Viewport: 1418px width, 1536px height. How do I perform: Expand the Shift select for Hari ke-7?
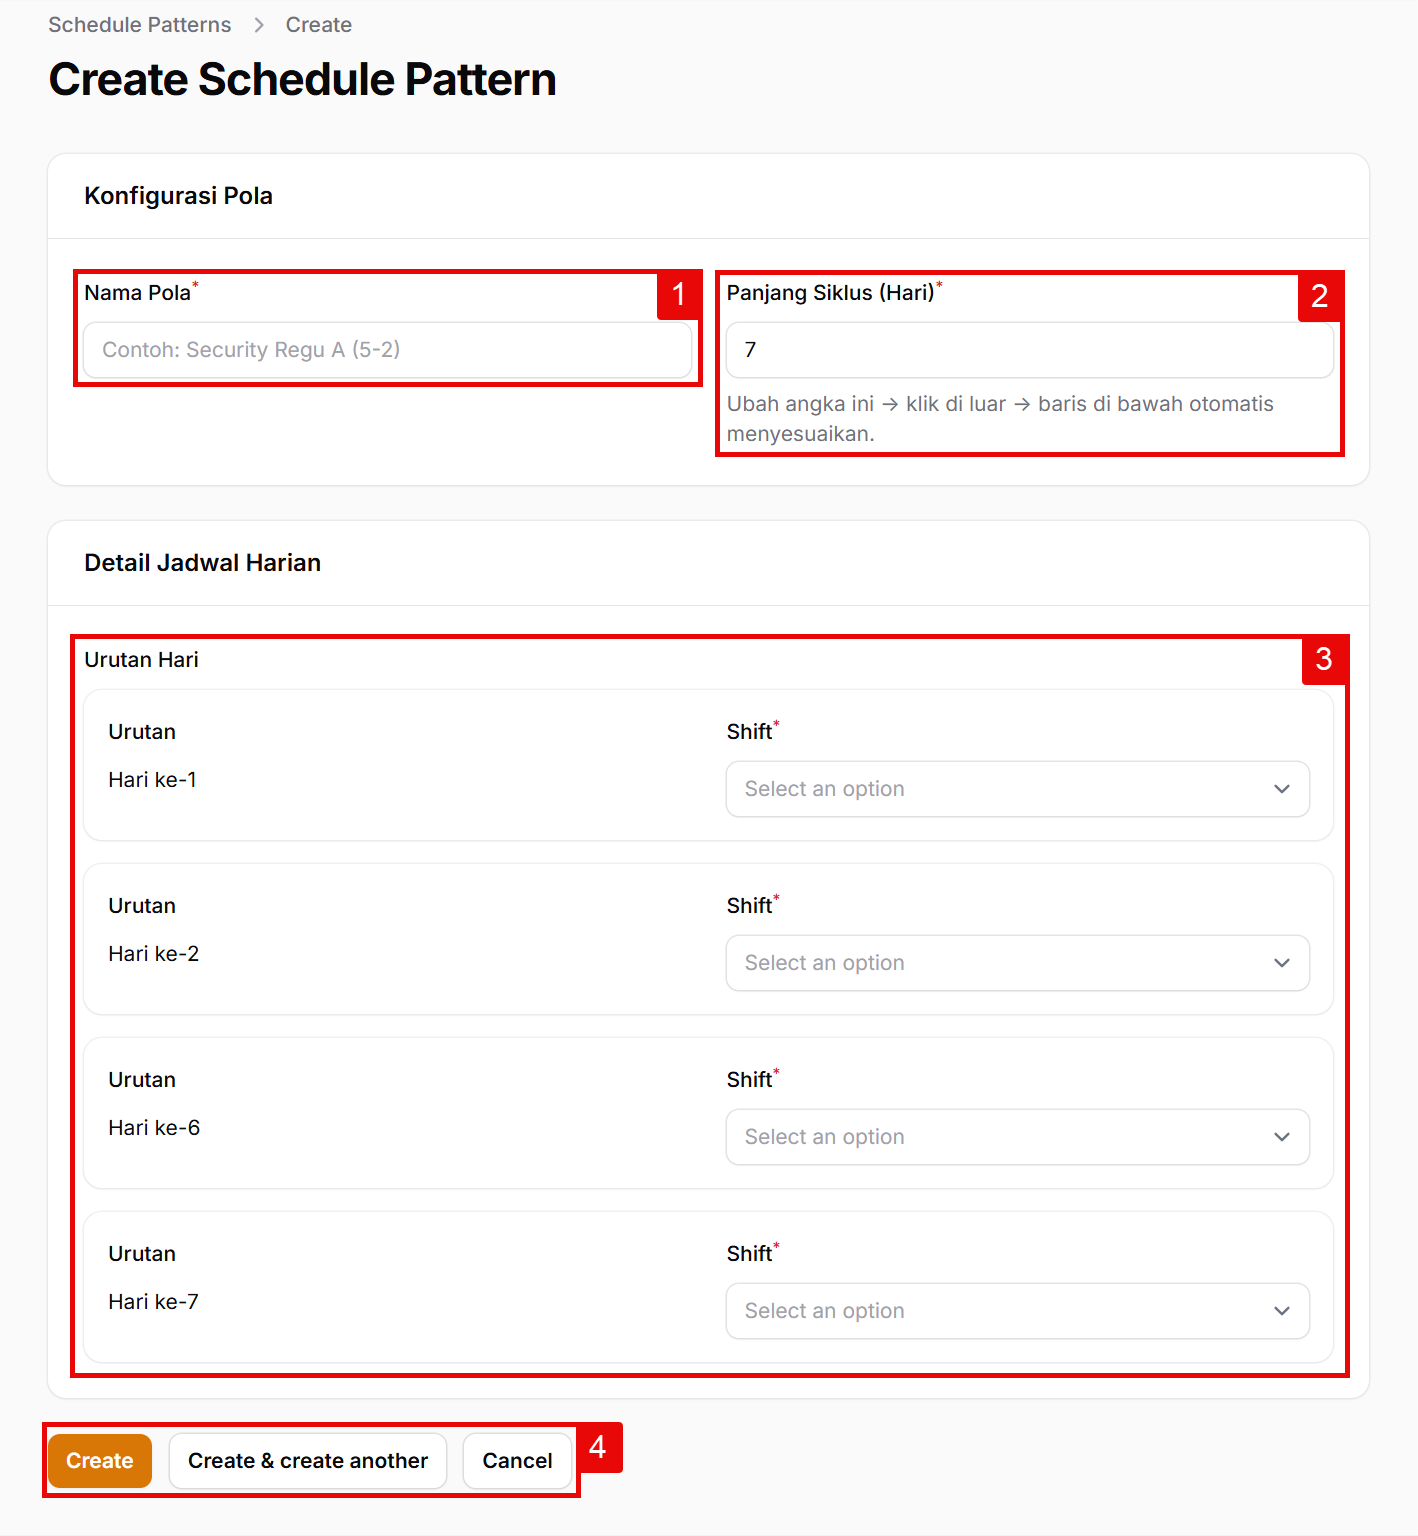pos(1017,1311)
